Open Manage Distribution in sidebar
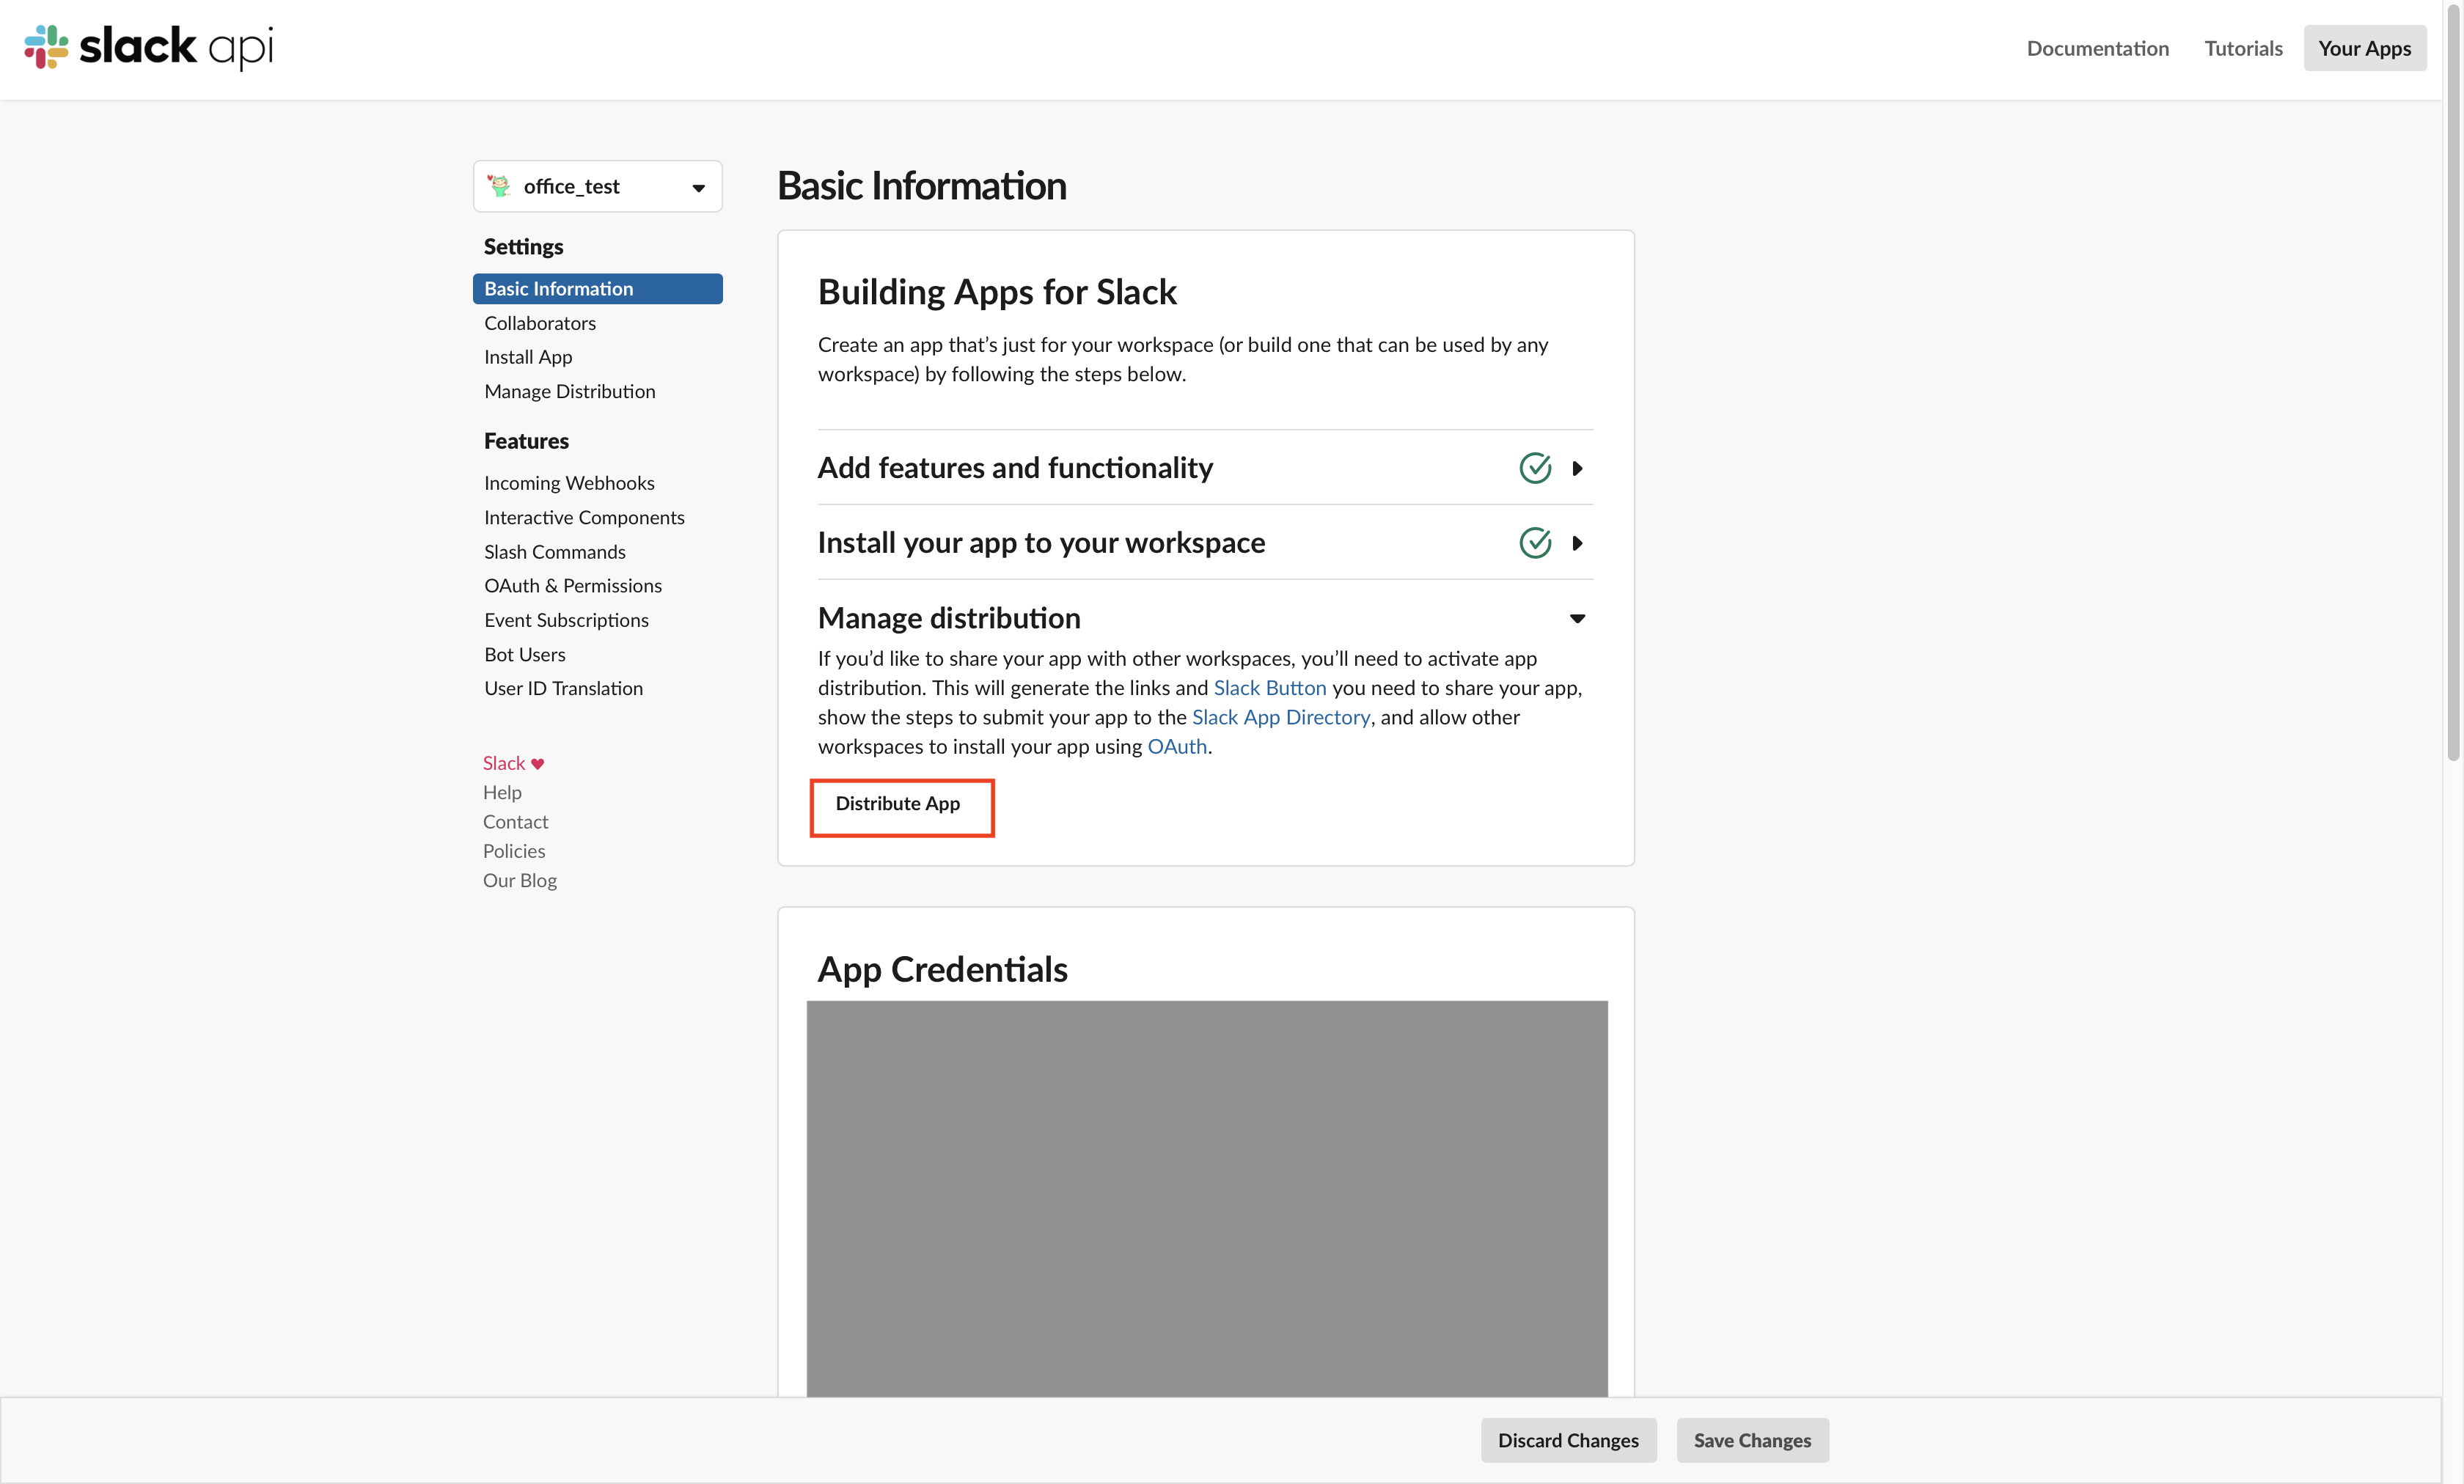Screen dimensions: 2464x1484 (x=570, y=391)
